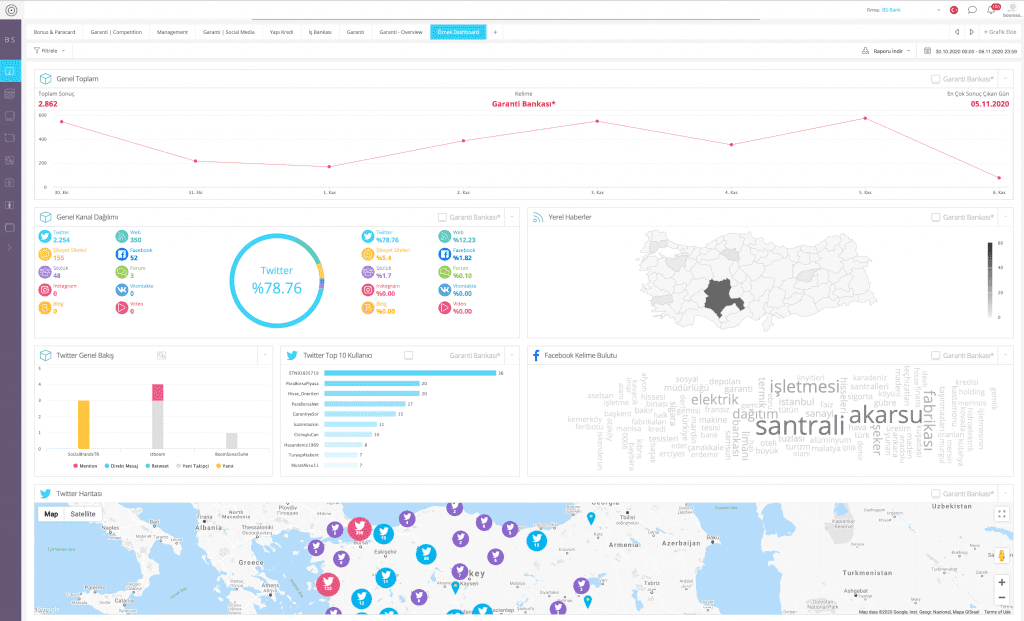Click the Yerel Haberler map color scale
Screen dimensions: 1024x621
[990, 280]
